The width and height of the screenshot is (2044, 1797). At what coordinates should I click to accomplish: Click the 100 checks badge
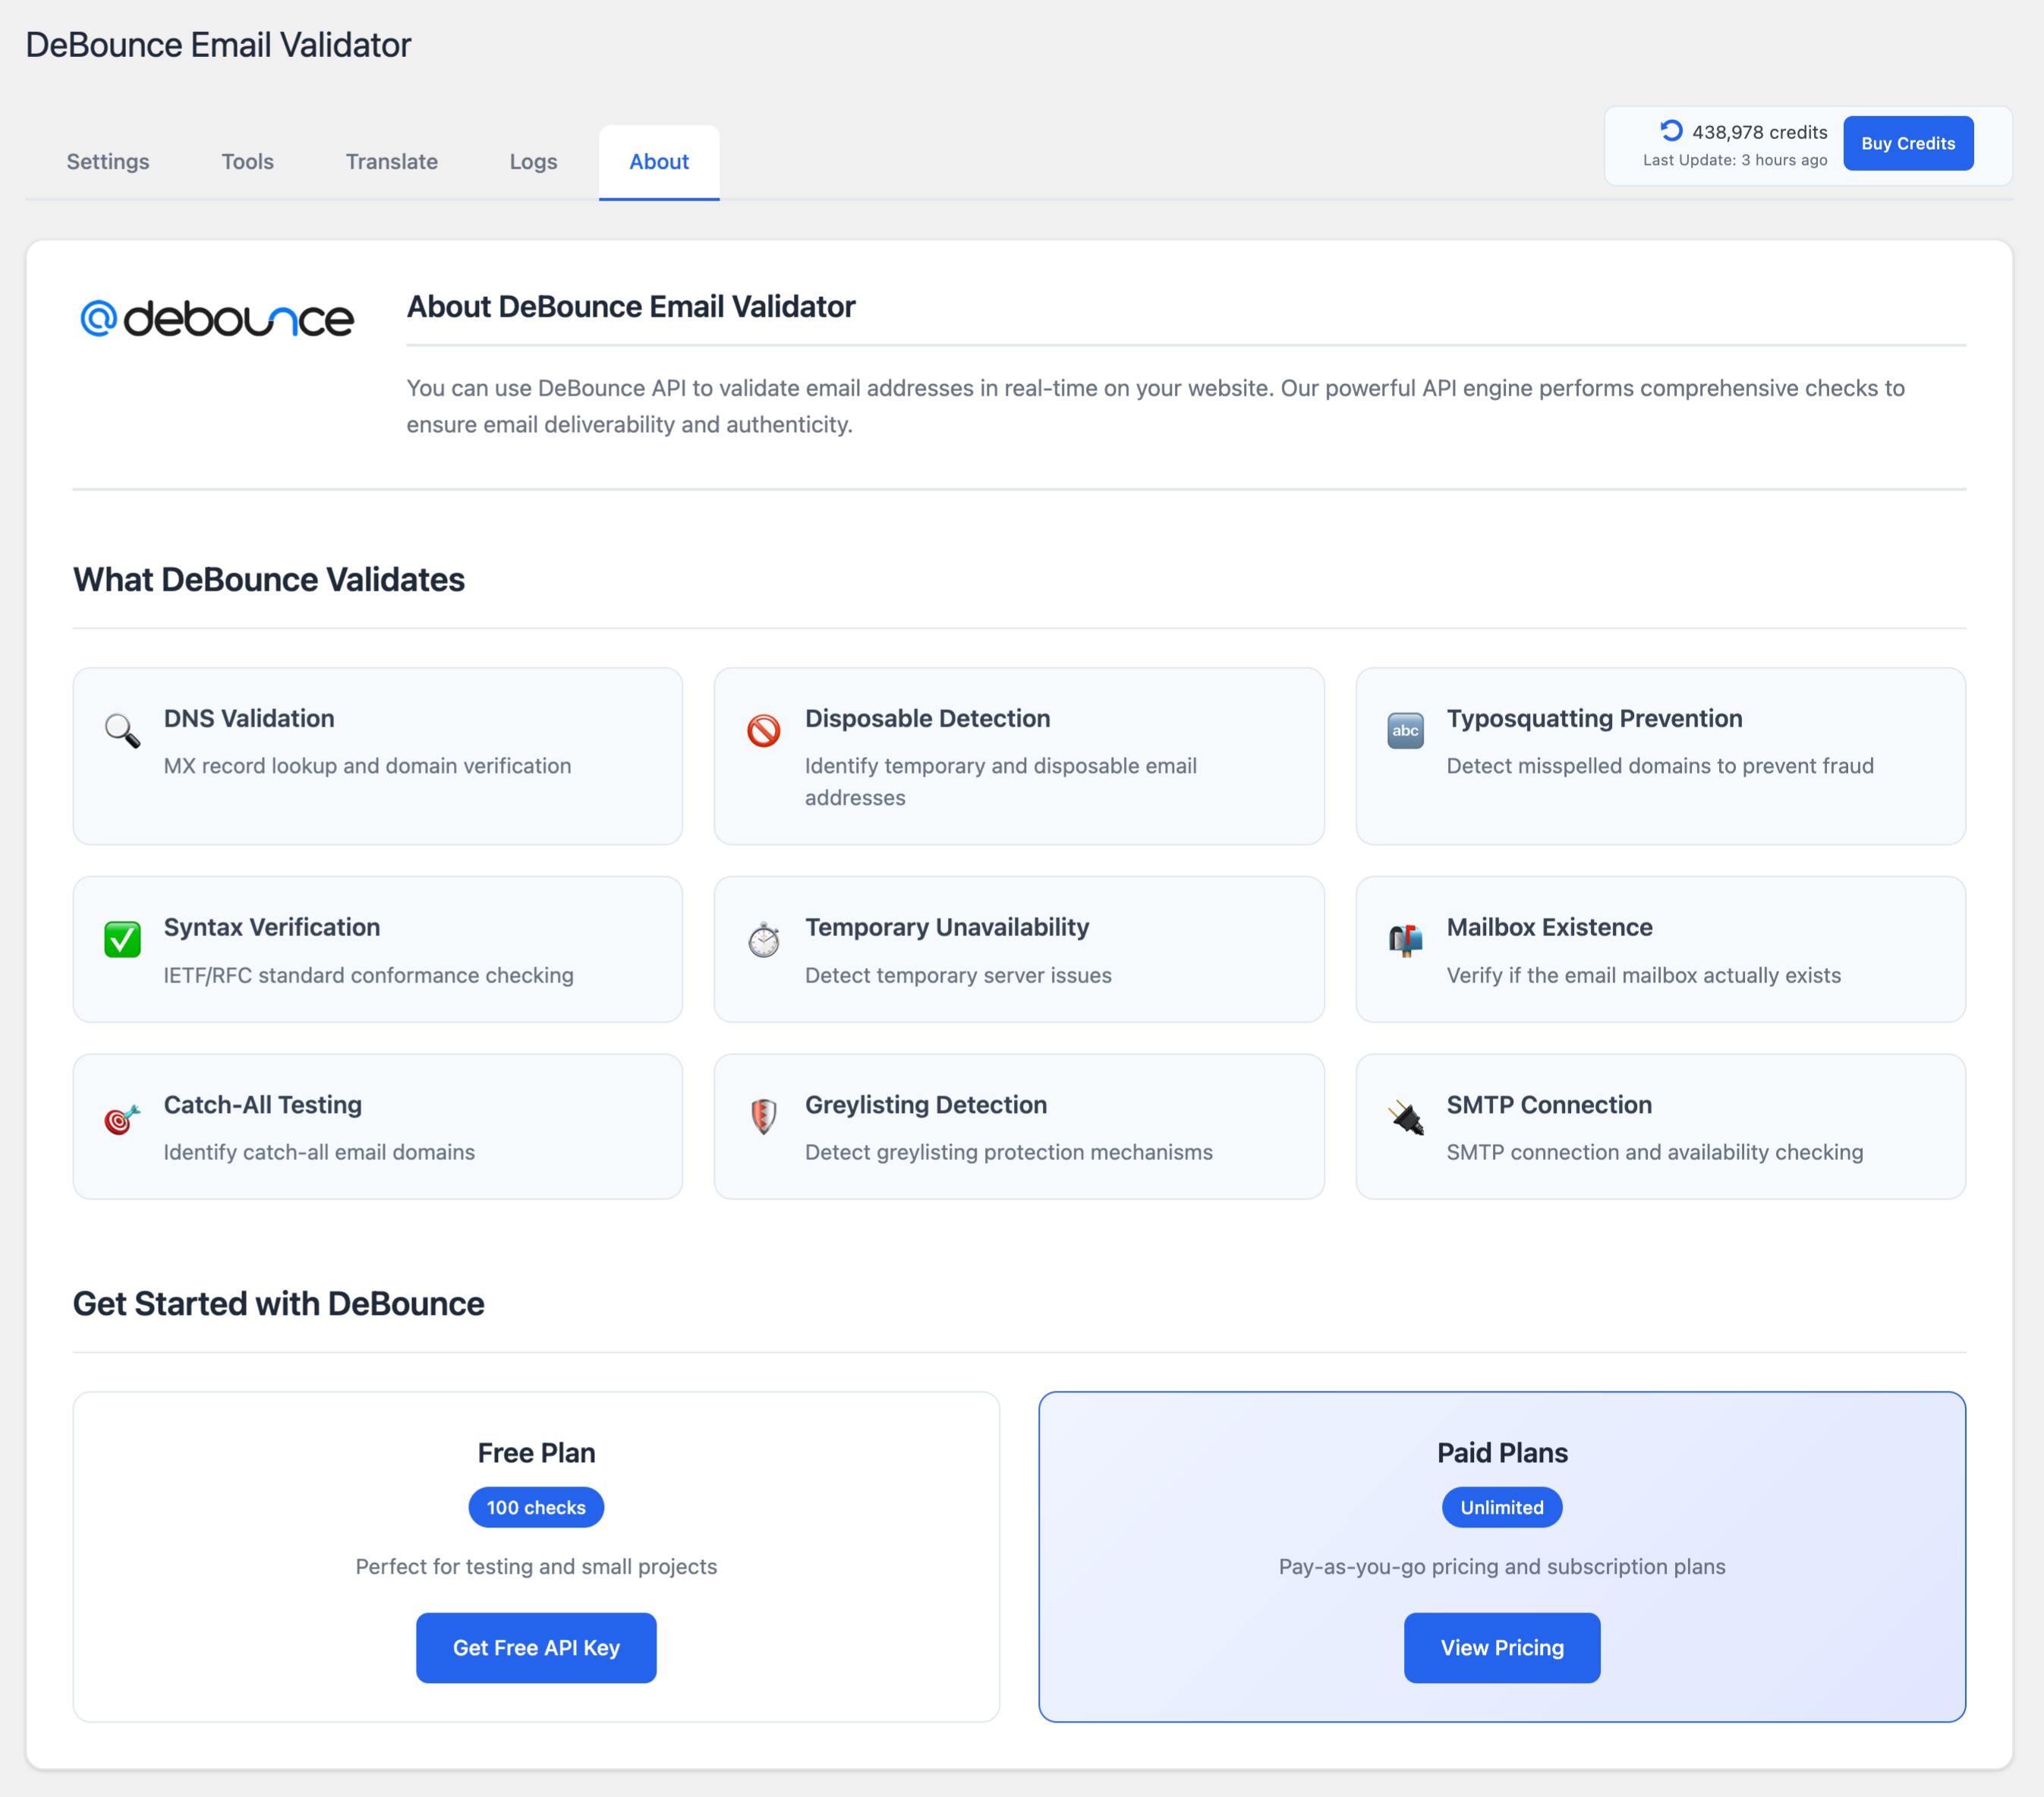pos(536,1507)
